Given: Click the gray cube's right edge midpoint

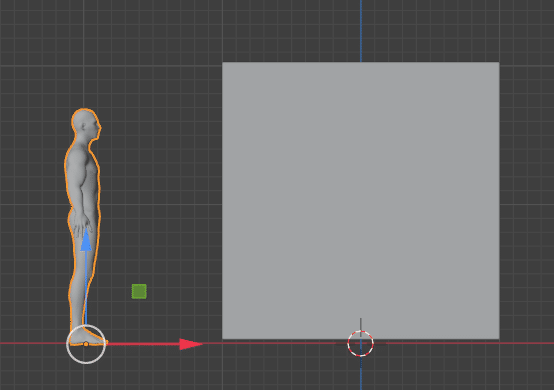Looking at the screenshot, I should (x=499, y=201).
